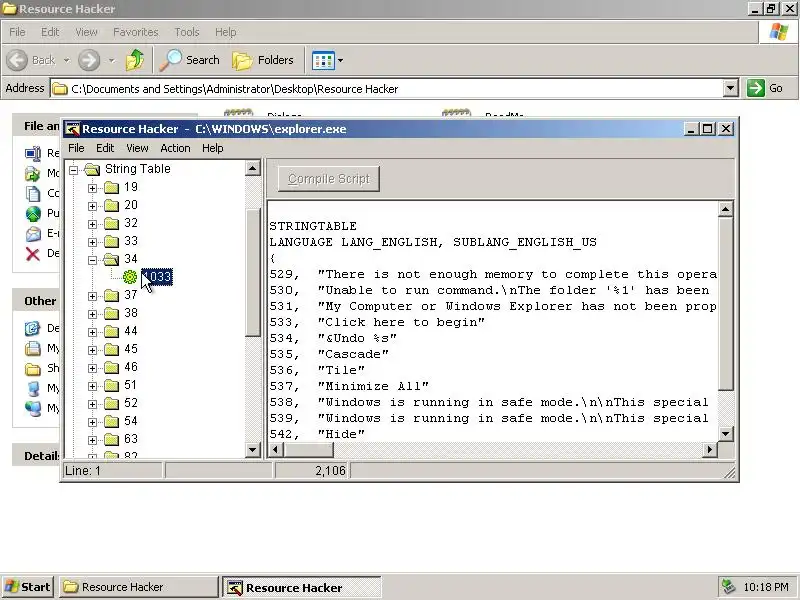Click the active Resource Hacker taskbar button
The image size is (800, 600).
tap(302, 587)
